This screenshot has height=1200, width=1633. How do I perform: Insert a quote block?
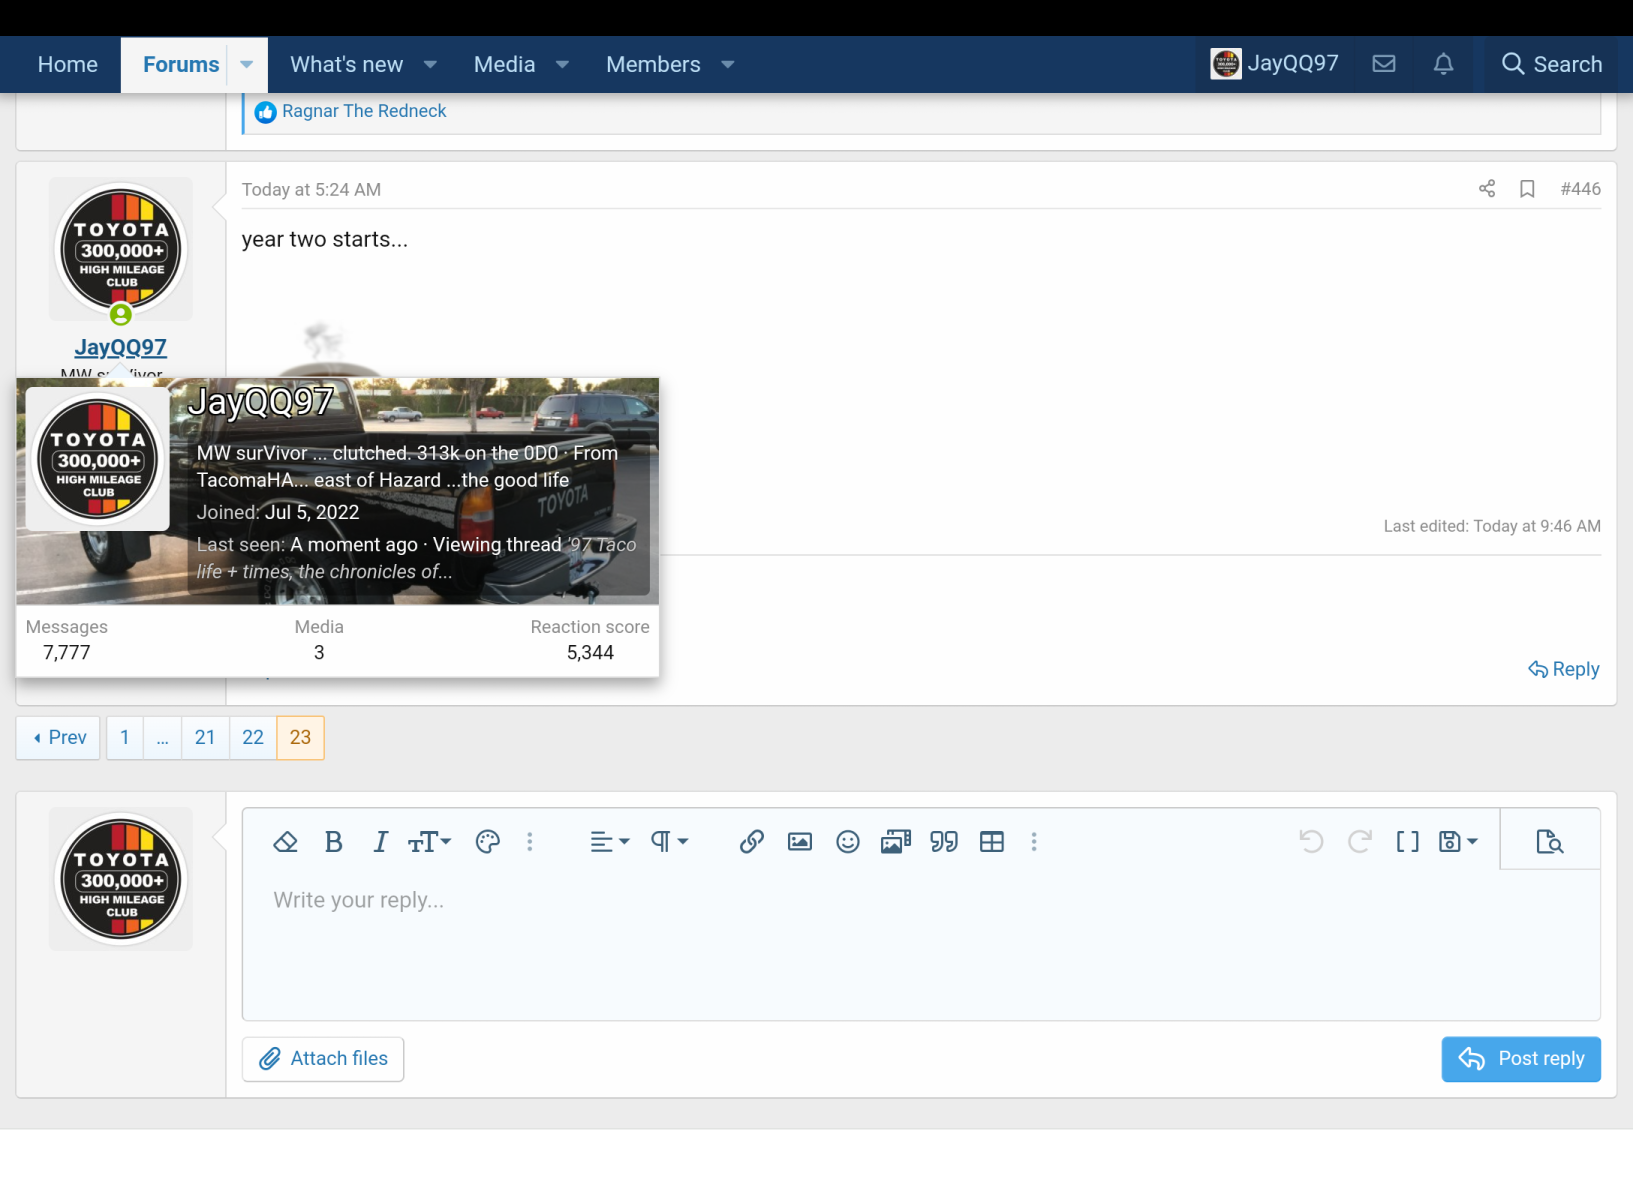pos(943,842)
